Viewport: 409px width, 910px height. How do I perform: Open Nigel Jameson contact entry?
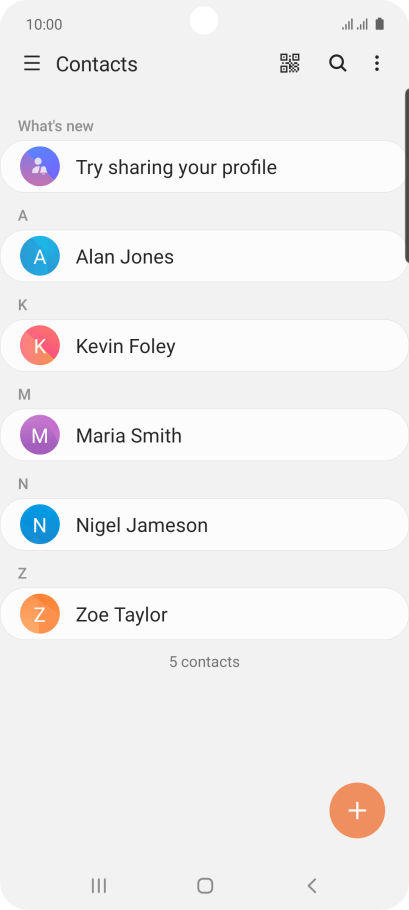[204, 524]
